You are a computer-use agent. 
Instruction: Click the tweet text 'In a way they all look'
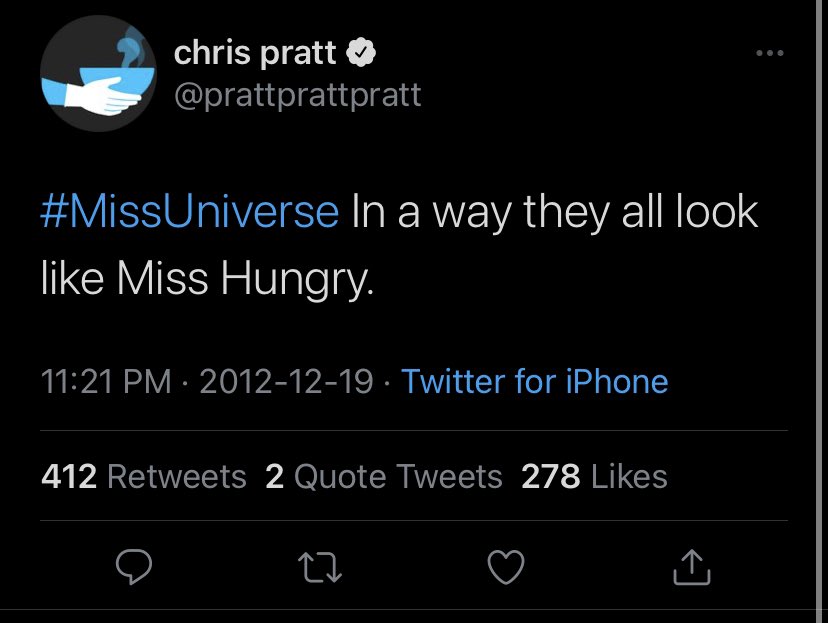(x=554, y=213)
